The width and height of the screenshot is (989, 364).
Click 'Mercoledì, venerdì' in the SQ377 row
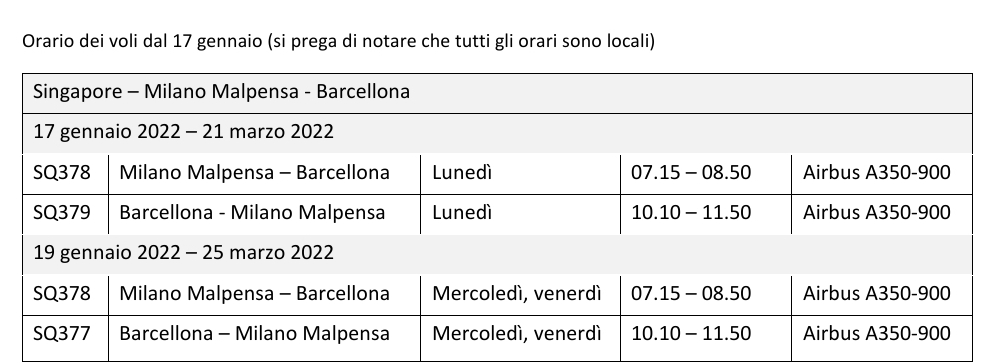pos(517,334)
